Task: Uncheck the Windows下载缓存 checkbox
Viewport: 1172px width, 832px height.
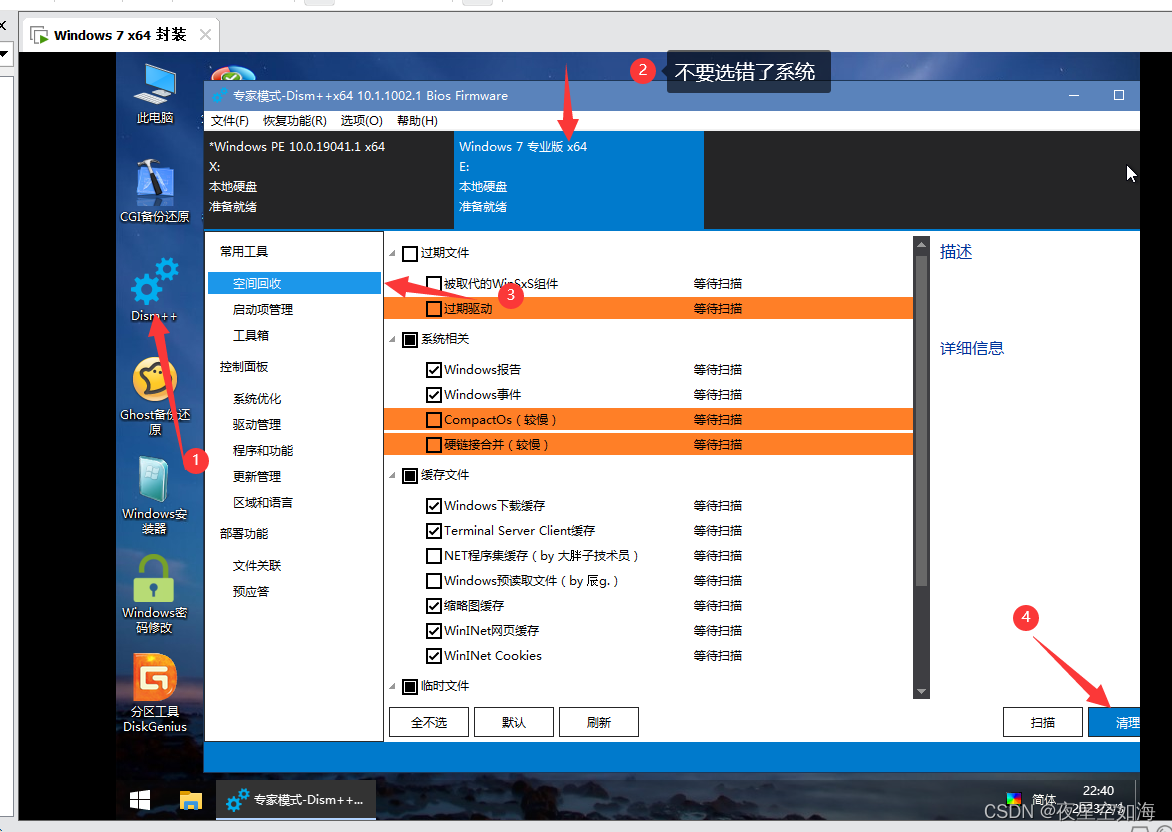Action: point(434,506)
